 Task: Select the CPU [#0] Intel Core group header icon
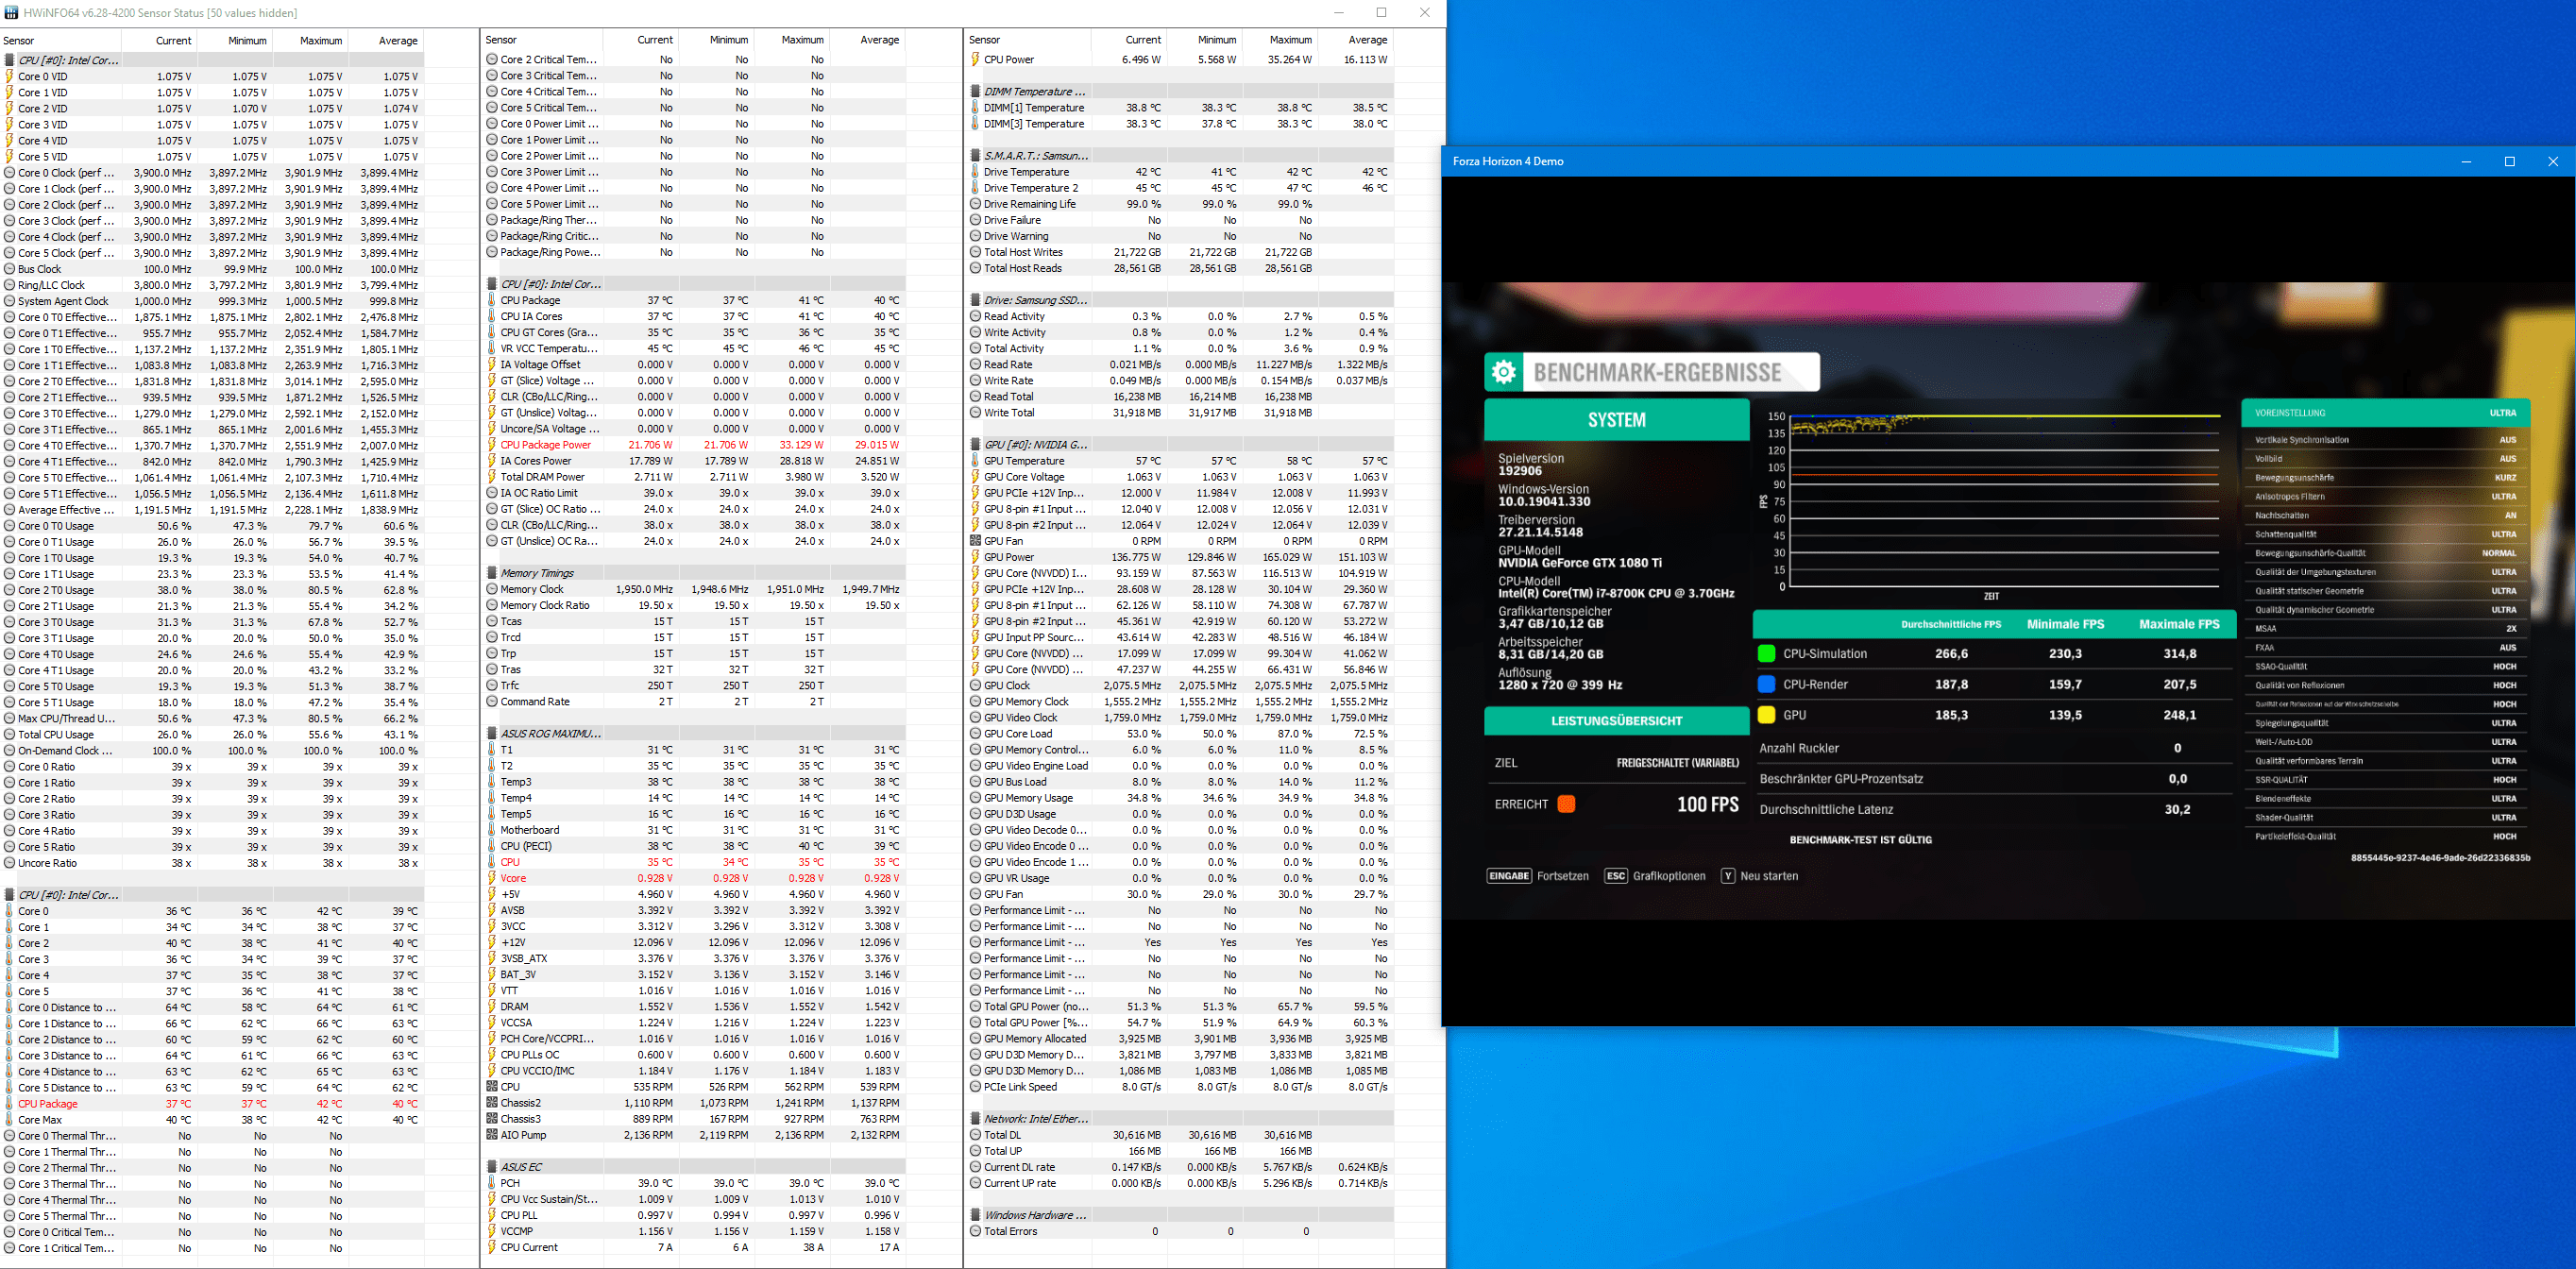click(10, 60)
